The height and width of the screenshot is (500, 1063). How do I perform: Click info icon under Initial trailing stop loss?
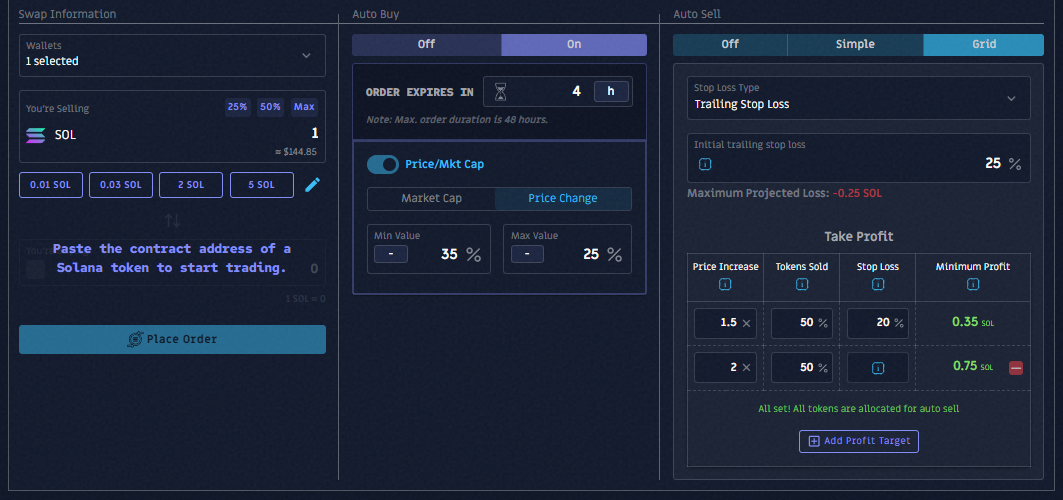click(x=704, y=164)
